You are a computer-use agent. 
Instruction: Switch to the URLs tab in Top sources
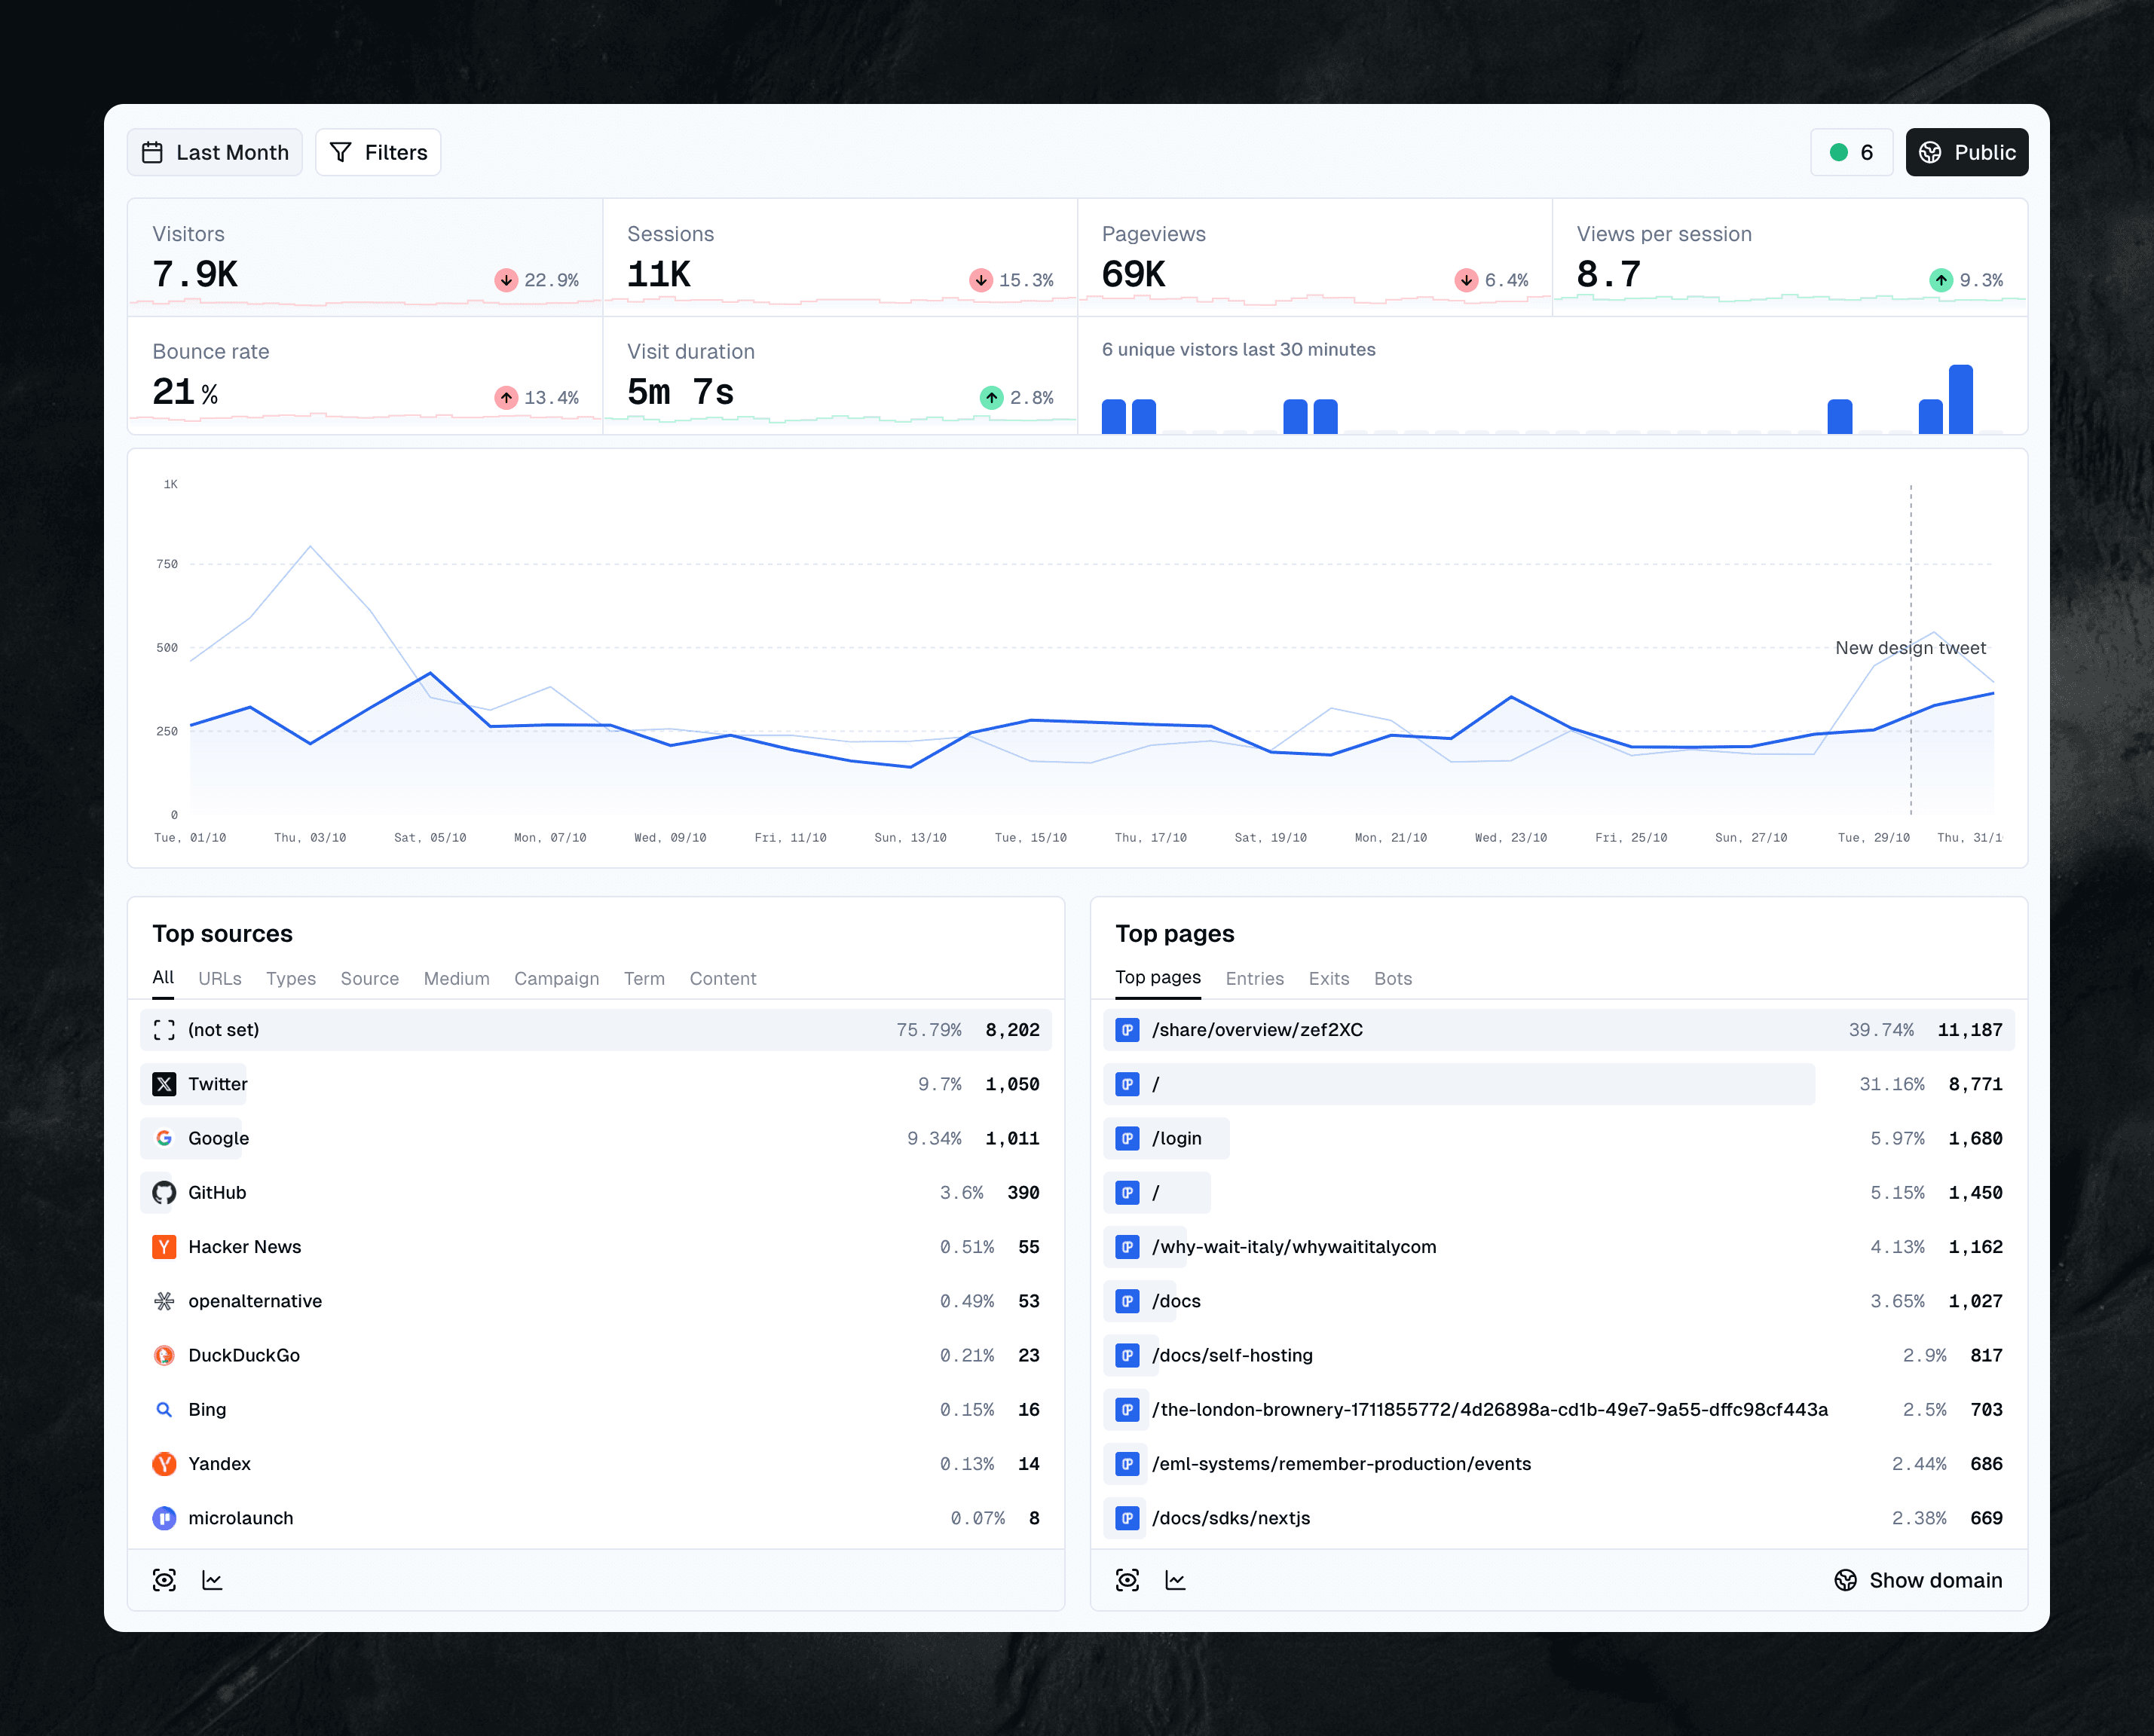point(220,978)
